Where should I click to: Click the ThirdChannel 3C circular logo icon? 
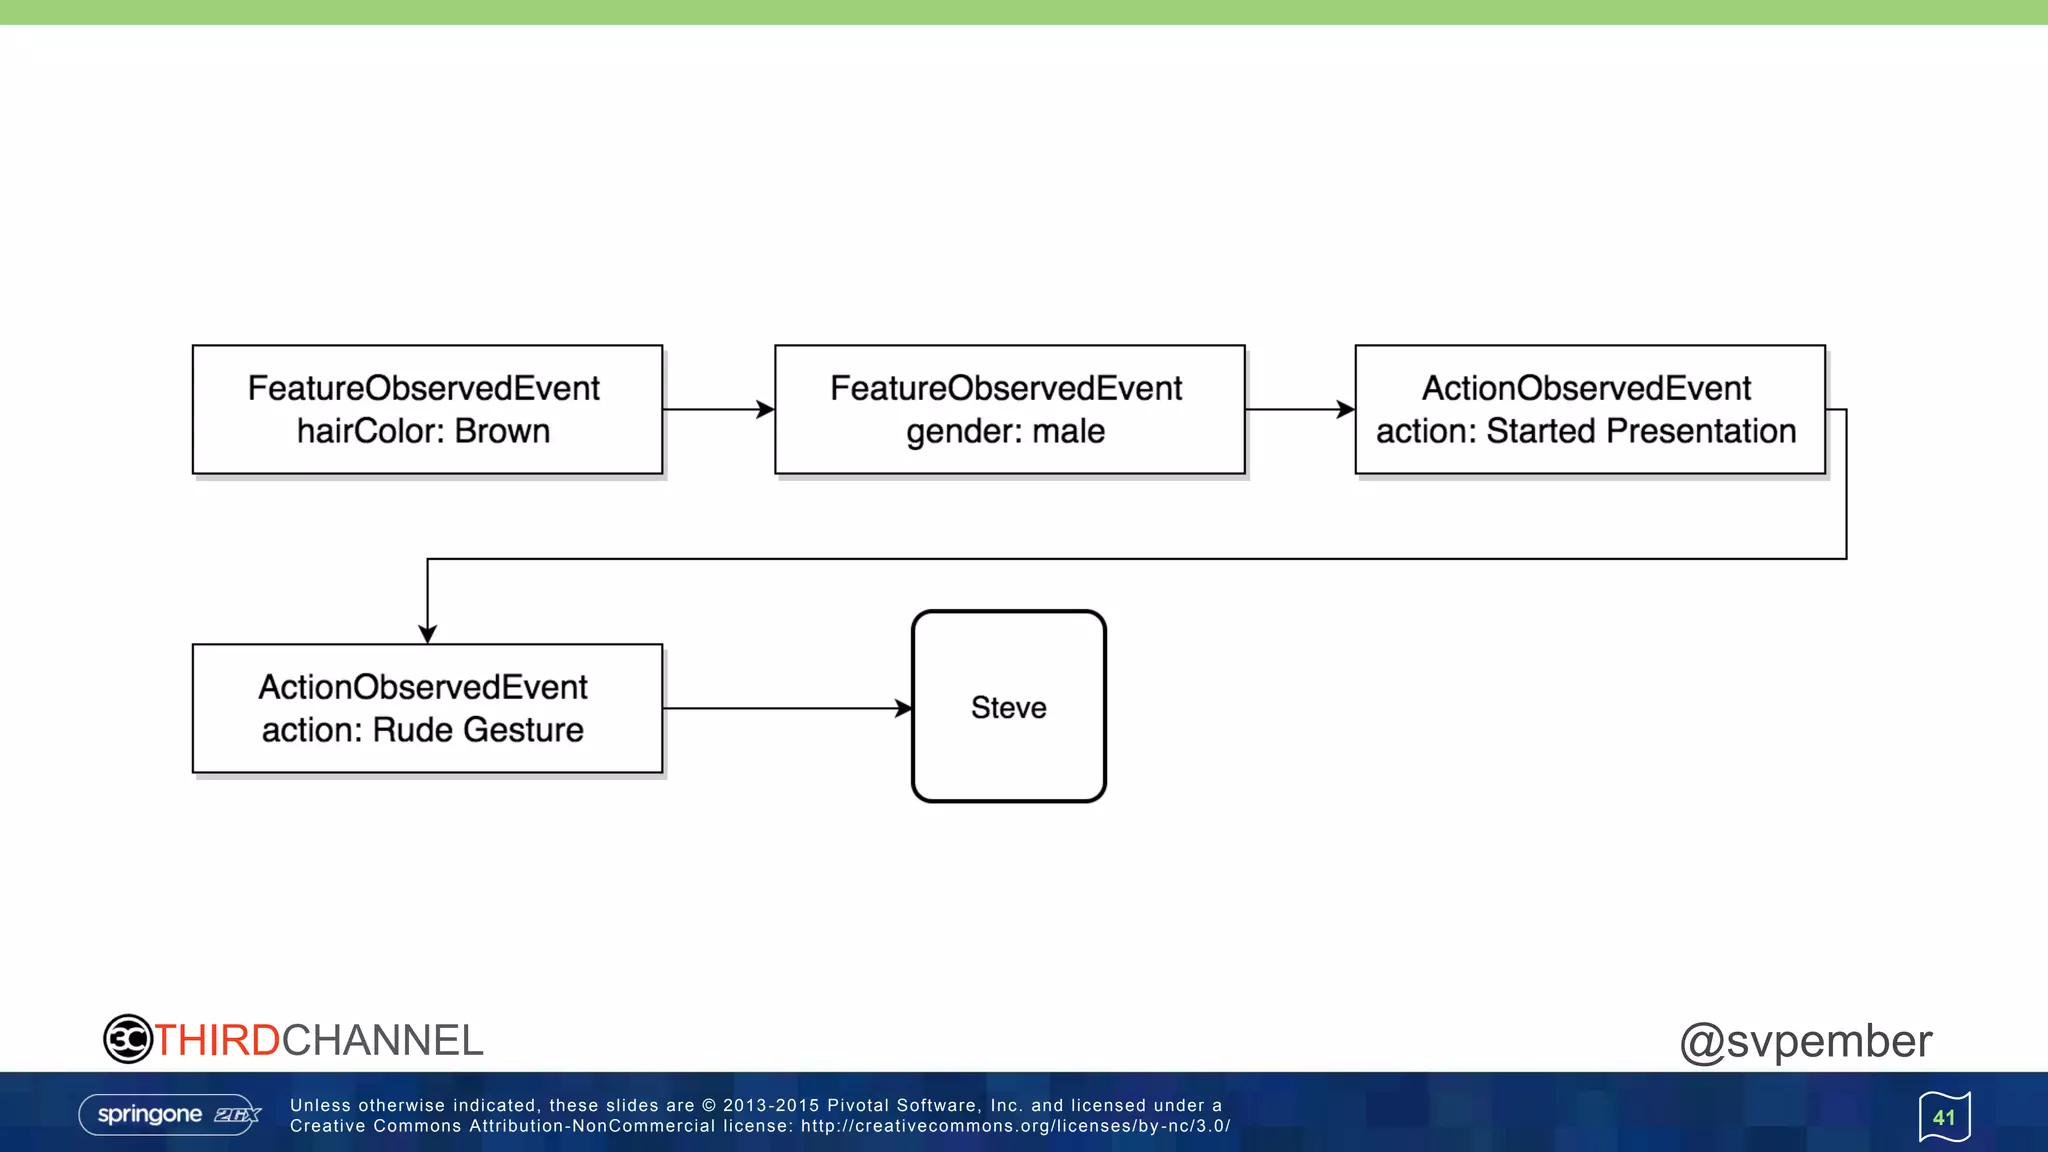coord(128,1039)
